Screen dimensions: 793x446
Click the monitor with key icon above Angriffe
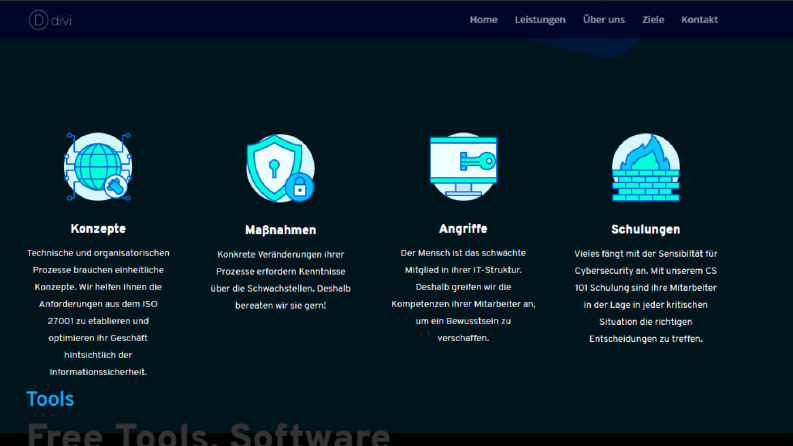[463, 167]
